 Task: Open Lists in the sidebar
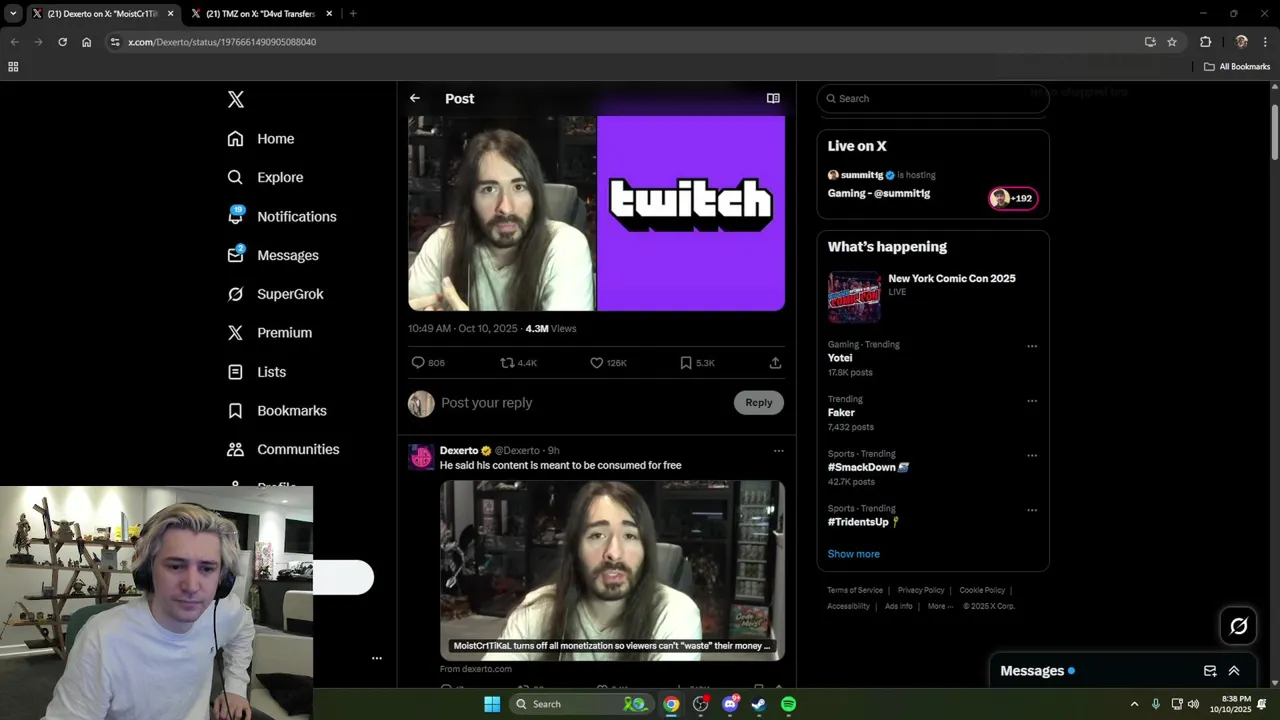(256, 372)
